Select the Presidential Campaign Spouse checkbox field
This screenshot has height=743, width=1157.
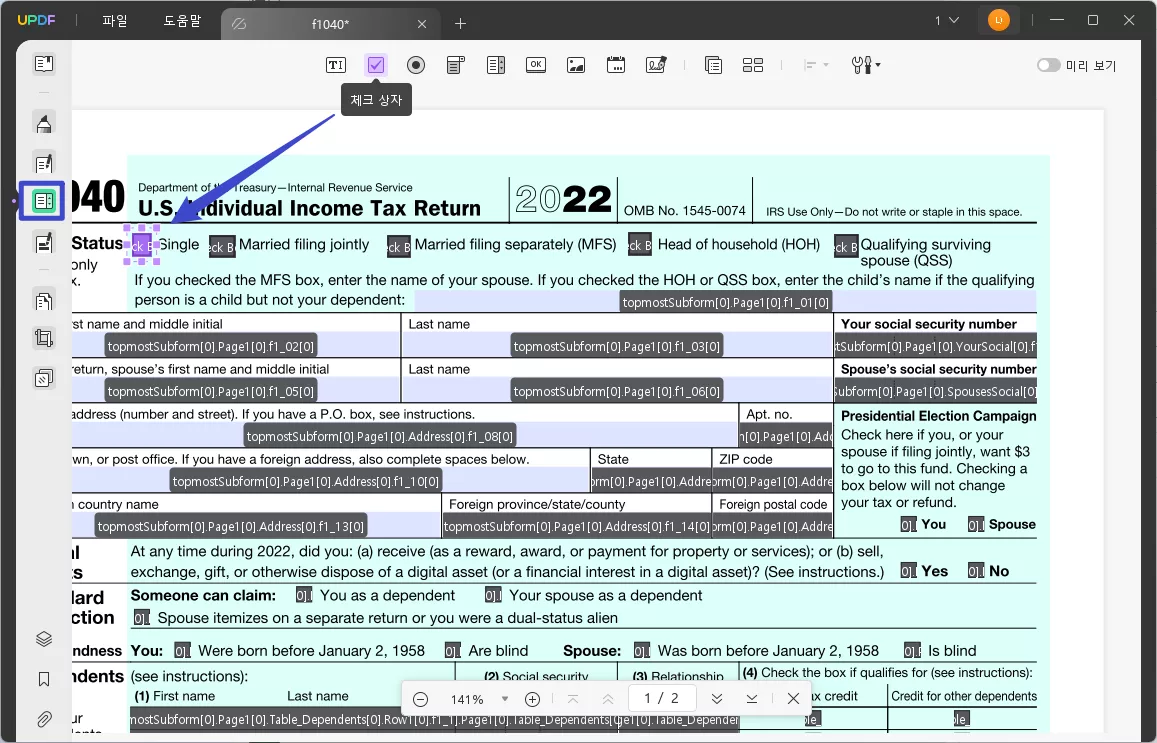976,525
